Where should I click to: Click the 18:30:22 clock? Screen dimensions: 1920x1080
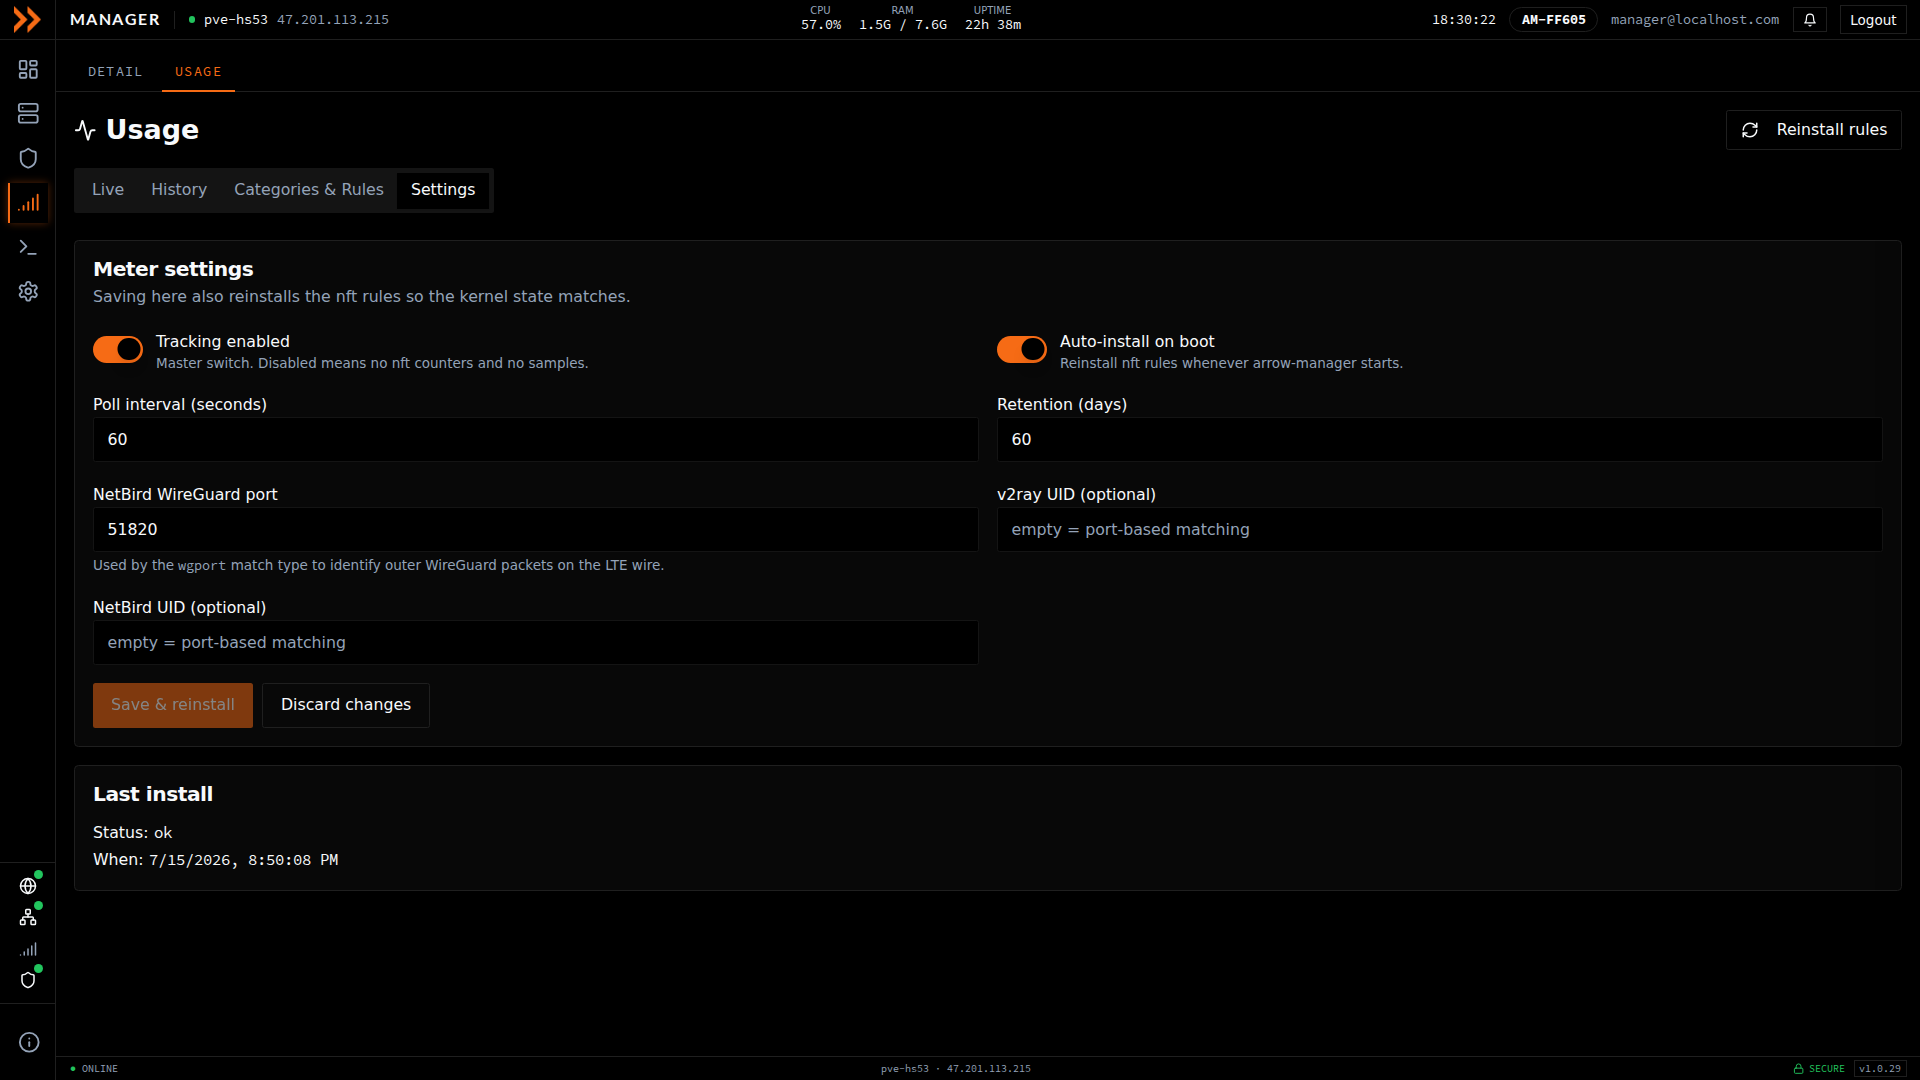point(1464,20)
